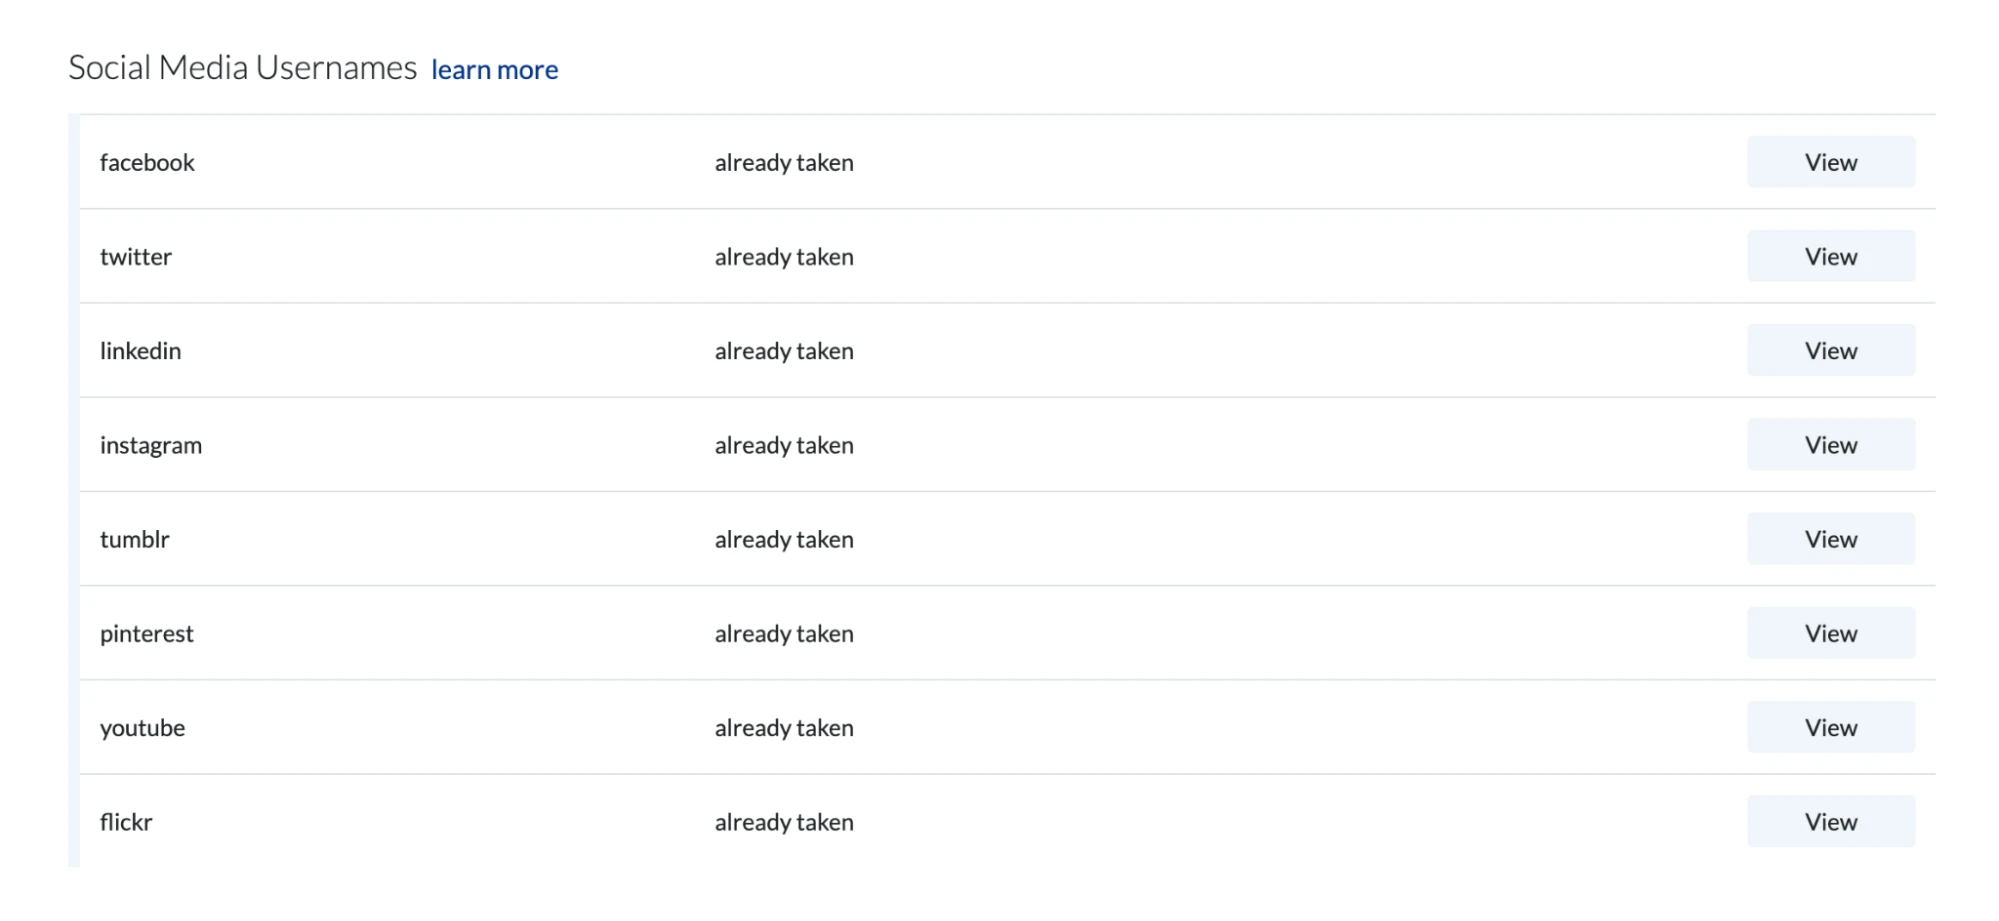Click the linkedin platform name
Viewport: 1999px width, 921px height.
pyautogui.click(x=140, y=351)
